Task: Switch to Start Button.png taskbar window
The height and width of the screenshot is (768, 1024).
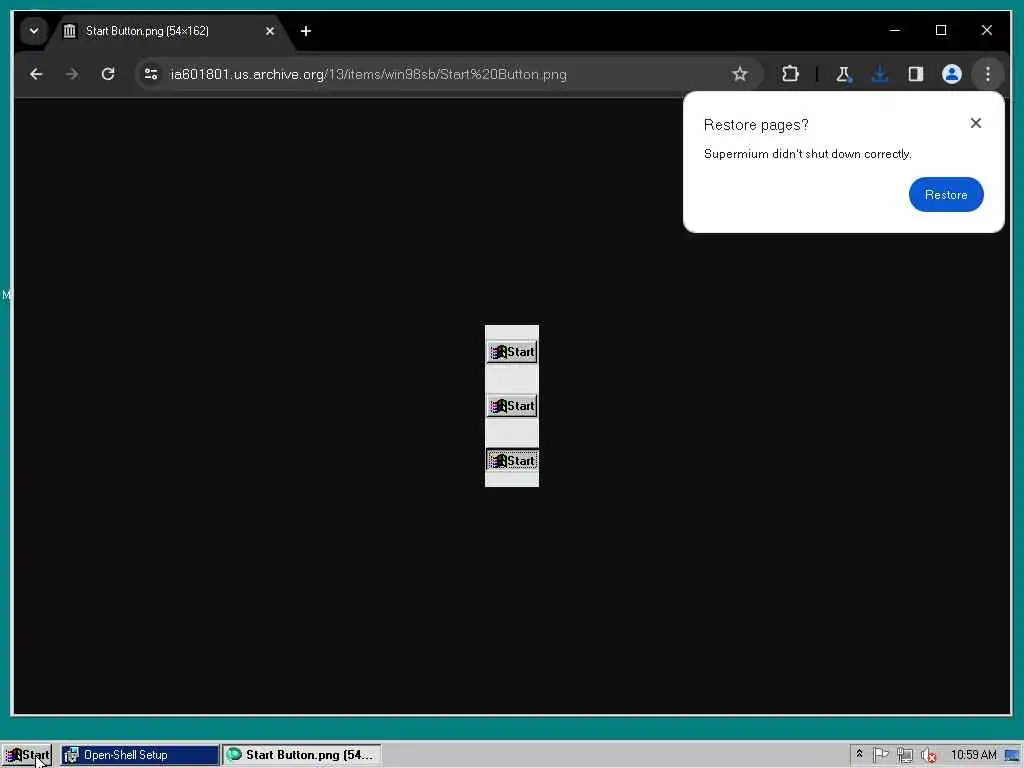Action: [301, 755]
